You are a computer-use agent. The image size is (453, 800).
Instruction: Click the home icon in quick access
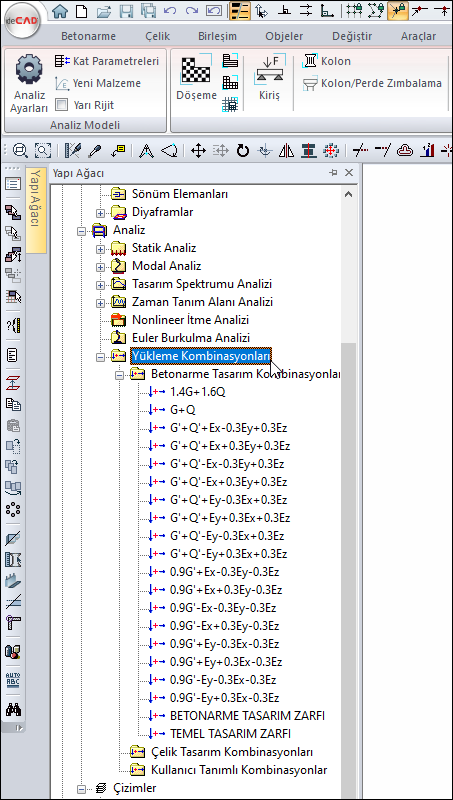60,10
